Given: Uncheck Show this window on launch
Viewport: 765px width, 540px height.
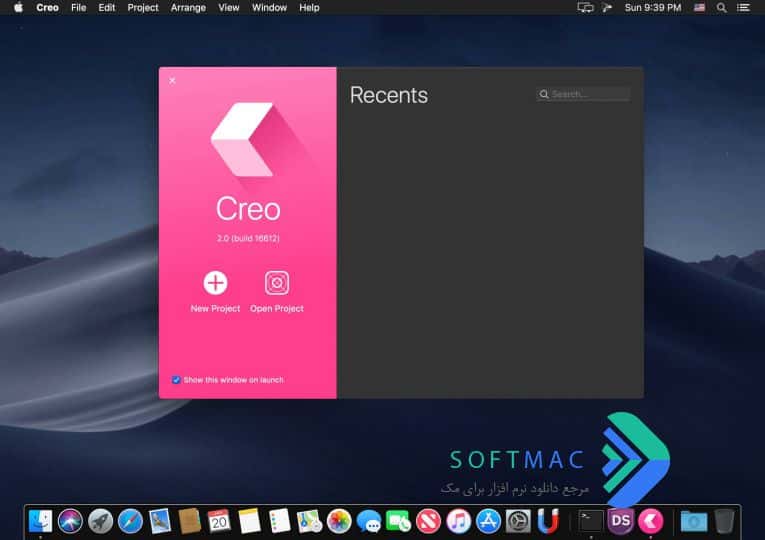Looking at the screenshot, I should click(176, 380).
